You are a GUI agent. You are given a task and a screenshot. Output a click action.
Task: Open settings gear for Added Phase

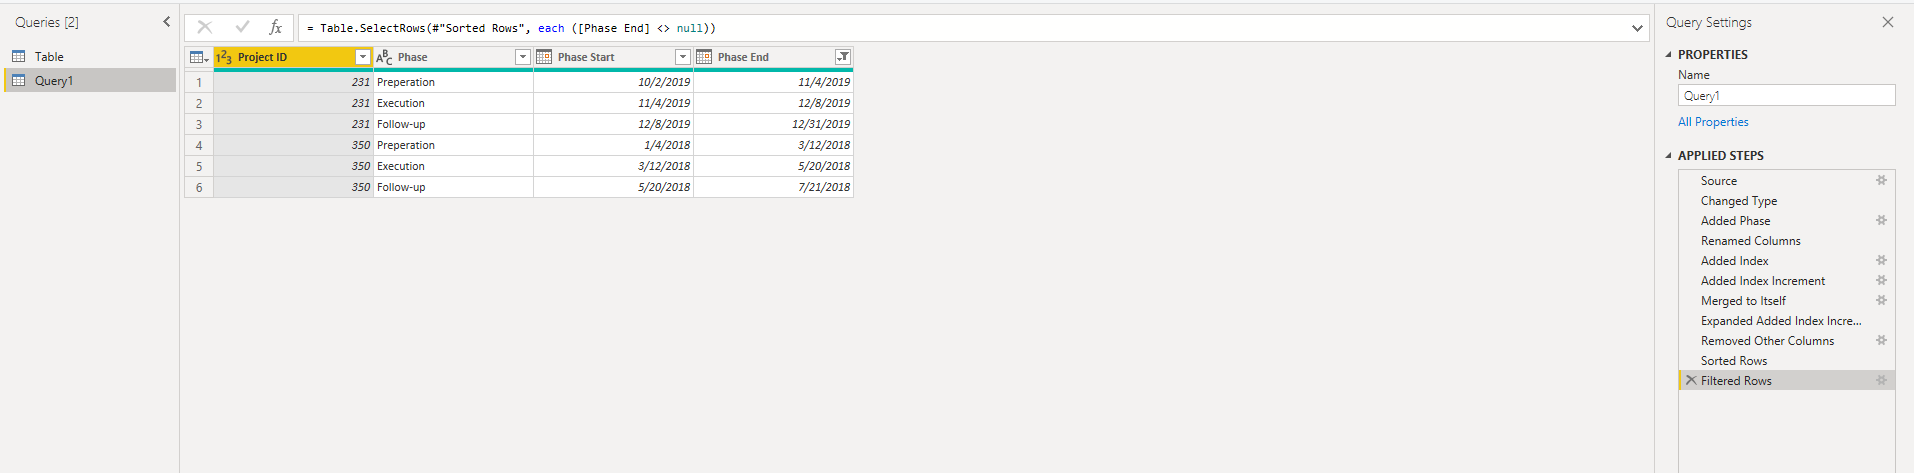tap(1881, 221)
